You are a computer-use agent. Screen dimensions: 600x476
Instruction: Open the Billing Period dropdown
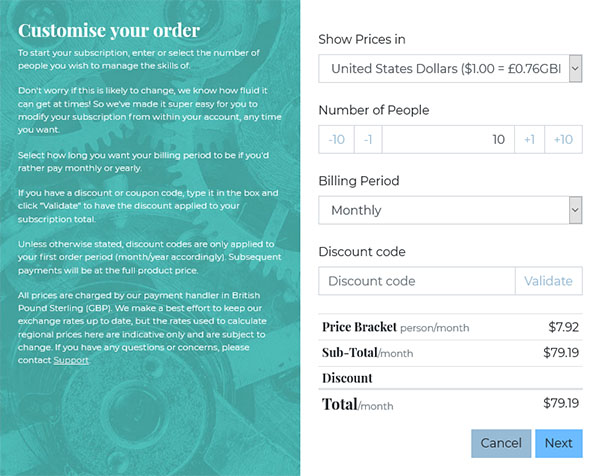coord(450,210)
